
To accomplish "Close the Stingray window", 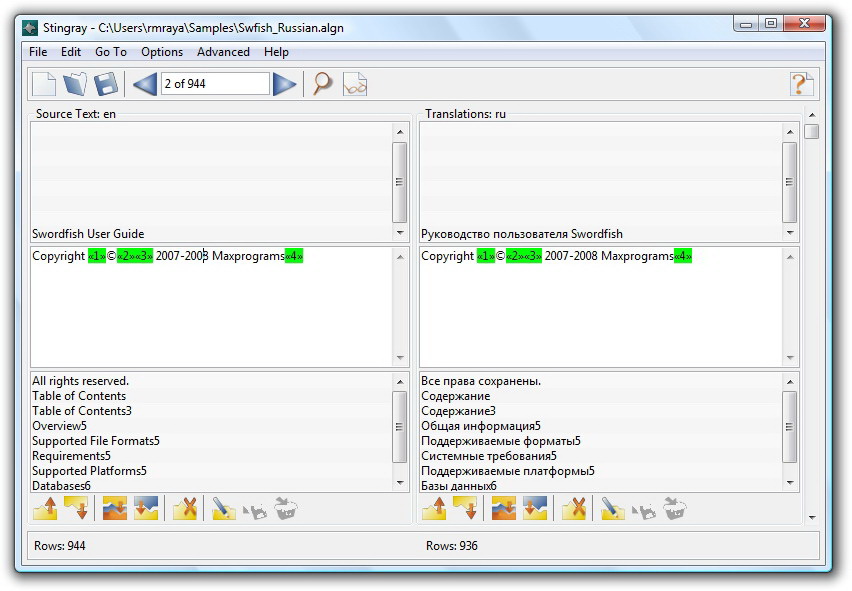I will [x=805, y=23].
